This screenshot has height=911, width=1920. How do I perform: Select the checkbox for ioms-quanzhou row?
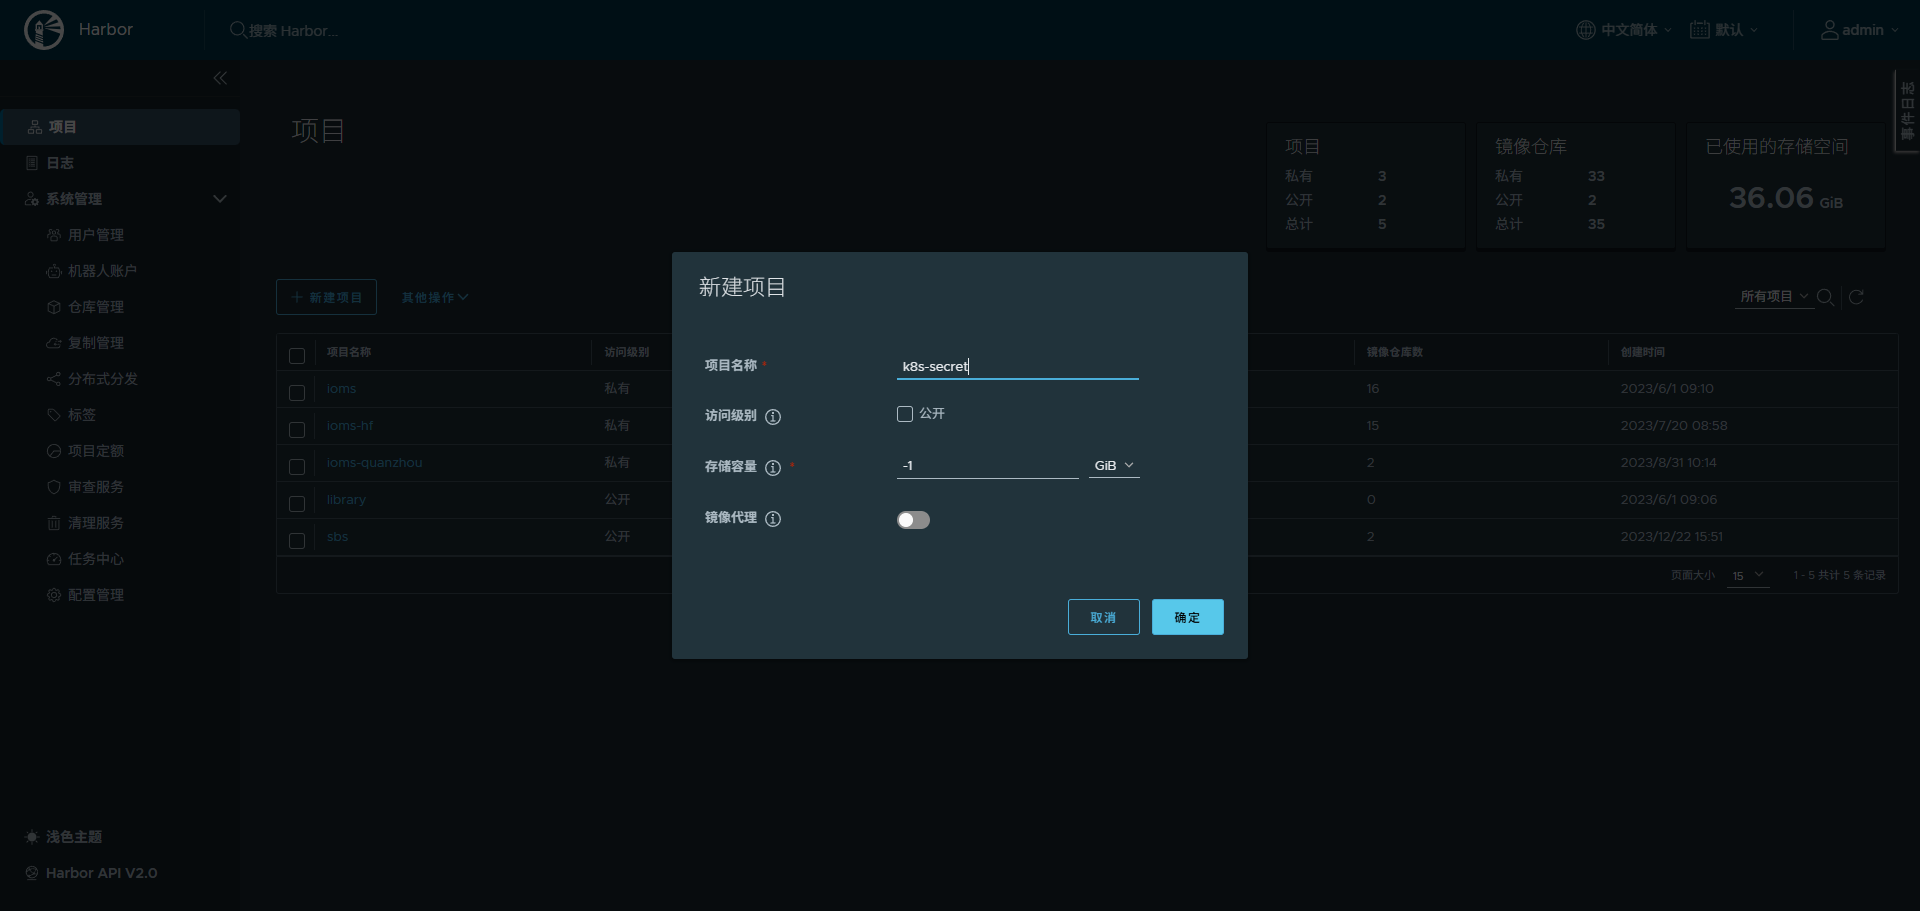click(297, 467)
